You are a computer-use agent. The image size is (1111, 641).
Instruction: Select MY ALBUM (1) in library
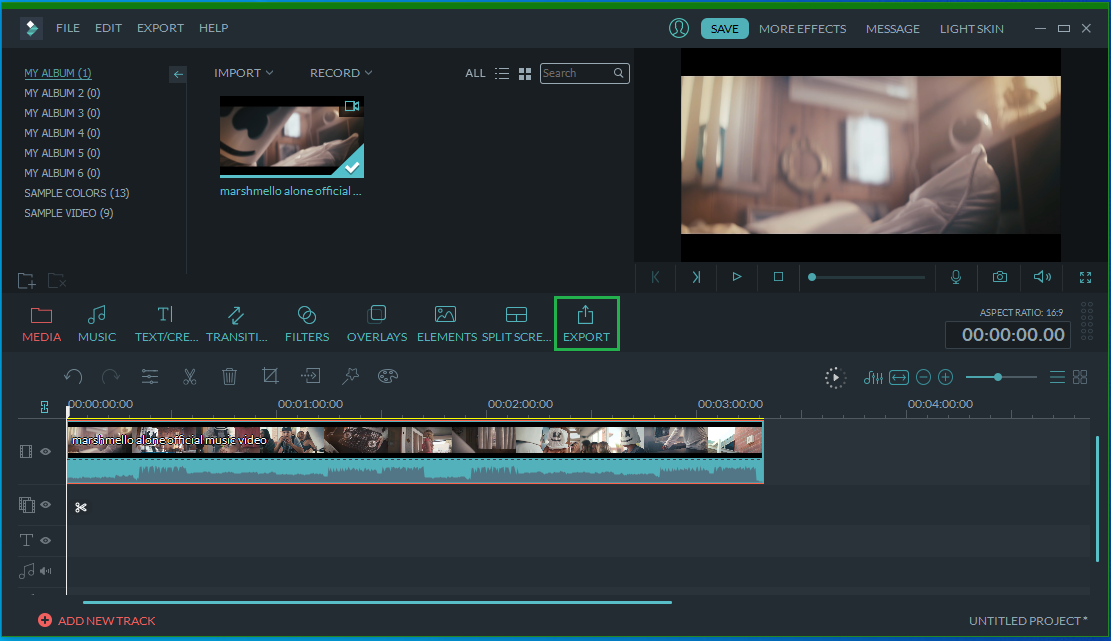point(58,73)
